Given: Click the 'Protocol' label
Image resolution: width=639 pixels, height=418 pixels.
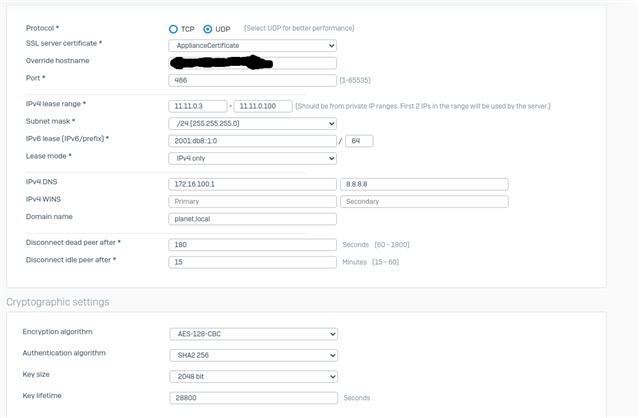Looking at the screenshot, I should point(42,28).
